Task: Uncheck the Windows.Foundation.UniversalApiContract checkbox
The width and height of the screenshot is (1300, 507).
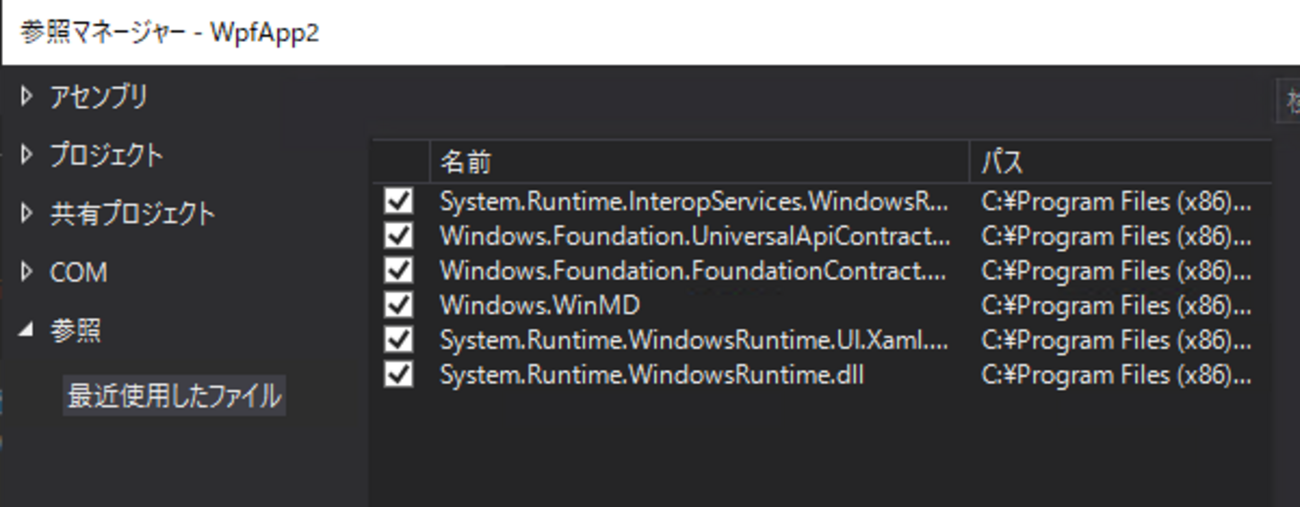Action: [399, 237]
